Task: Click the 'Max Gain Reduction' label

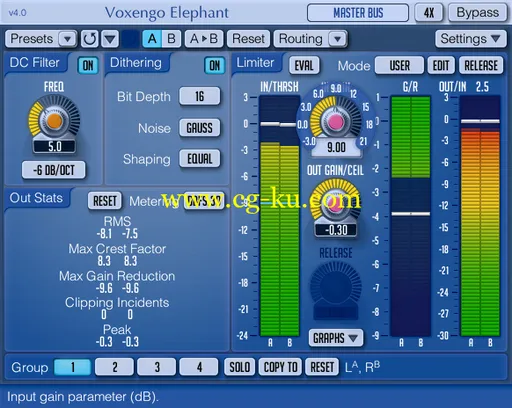Action: tap(117, 276)
